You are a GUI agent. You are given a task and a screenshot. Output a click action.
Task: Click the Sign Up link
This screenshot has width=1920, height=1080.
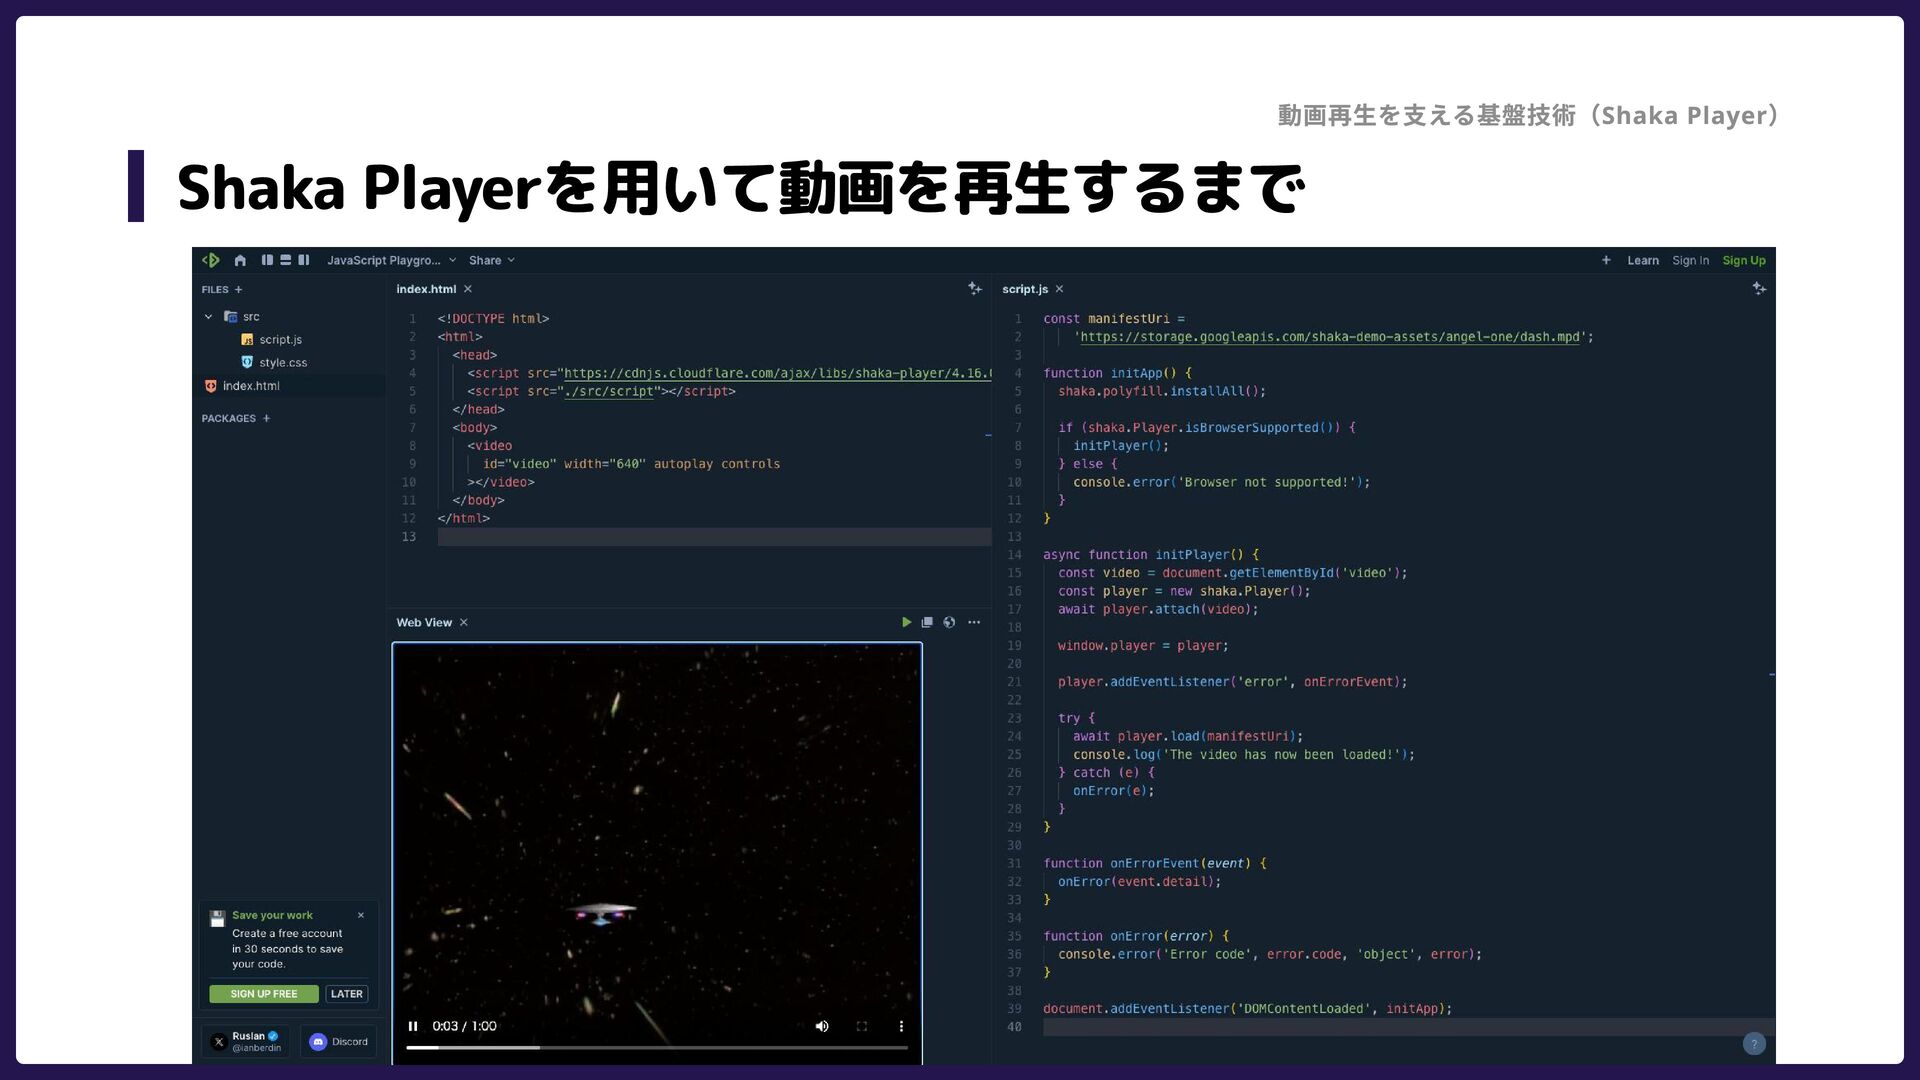tap(1744, 260)
